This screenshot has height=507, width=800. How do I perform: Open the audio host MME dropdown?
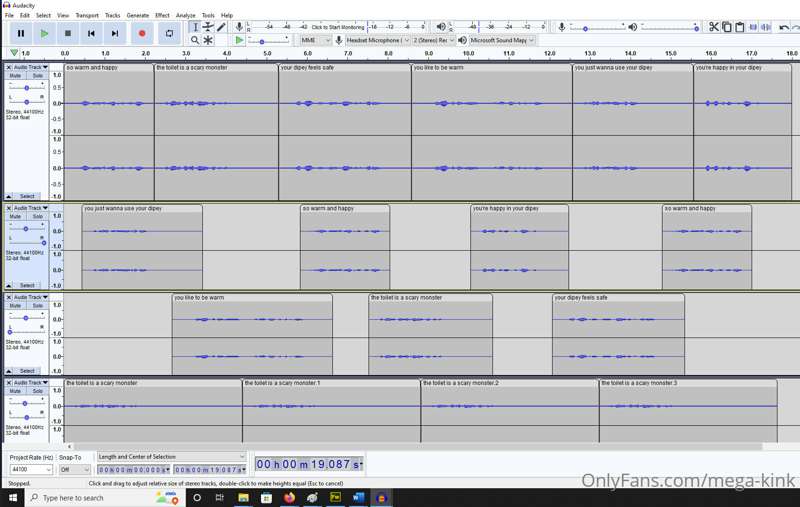tap(315, 40)
